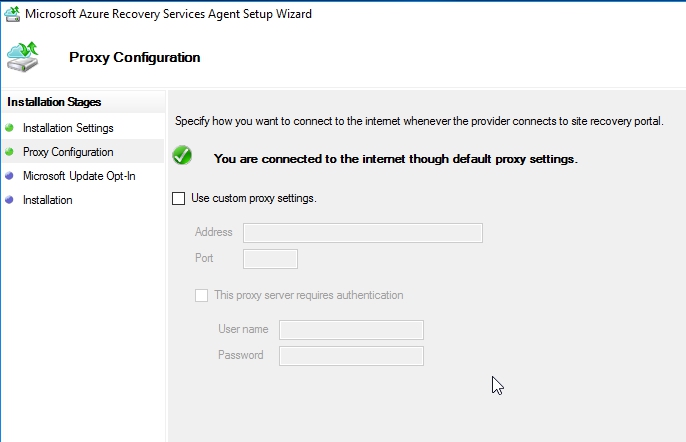The width and height of the screenshot is (686, 442).
Task: Click the wizard icon in the title bar
Action: pos(11,14)
